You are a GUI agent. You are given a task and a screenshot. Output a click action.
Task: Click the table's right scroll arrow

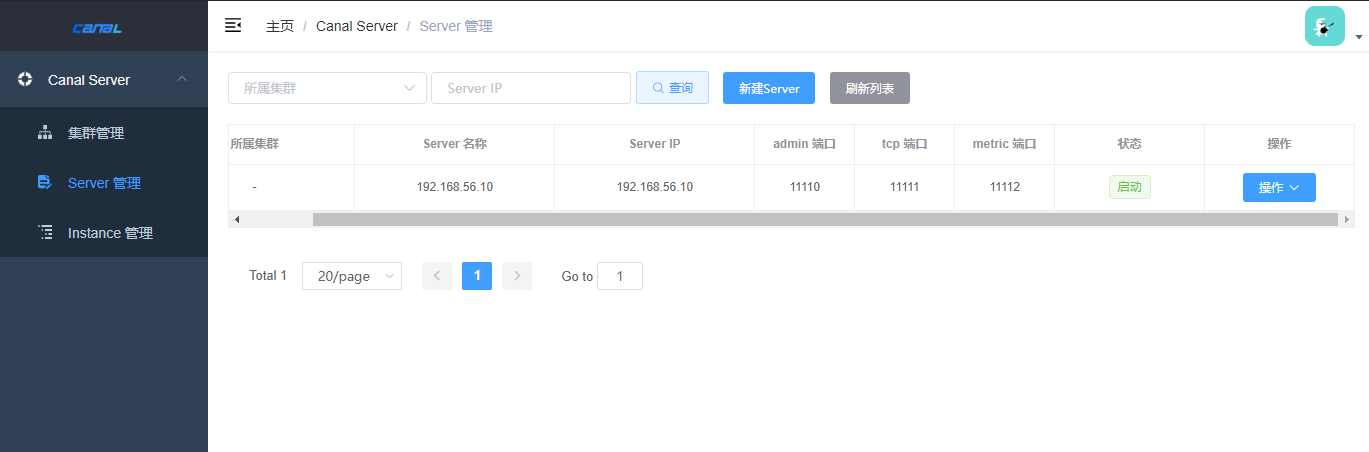pos(1346,219)
